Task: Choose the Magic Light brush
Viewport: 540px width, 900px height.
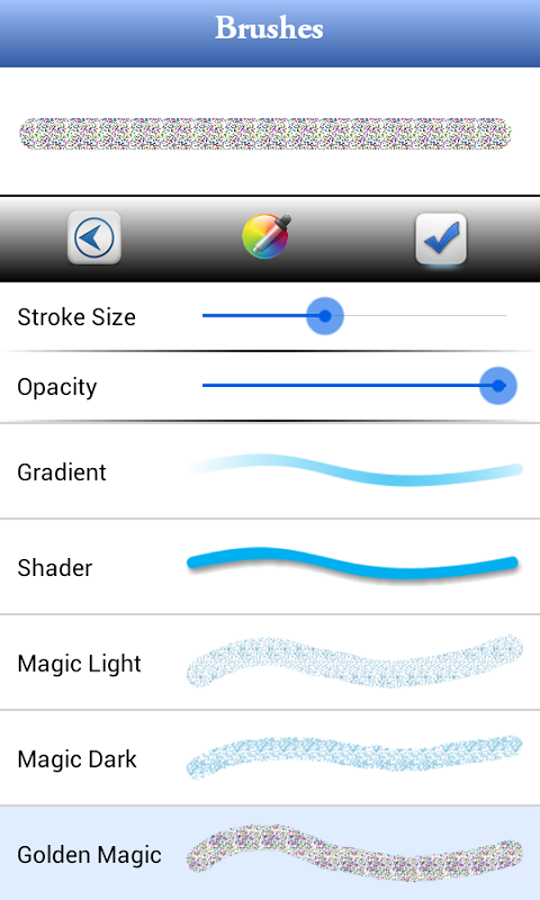Action: (270, 663)
